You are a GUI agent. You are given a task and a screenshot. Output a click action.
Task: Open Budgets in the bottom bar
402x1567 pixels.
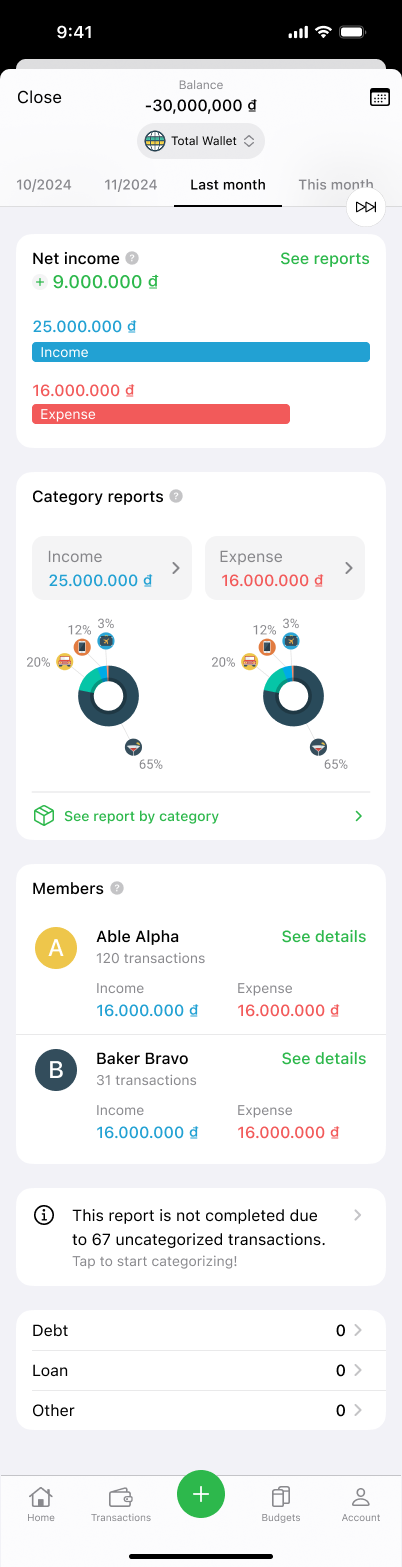(x=281, y=1503)
